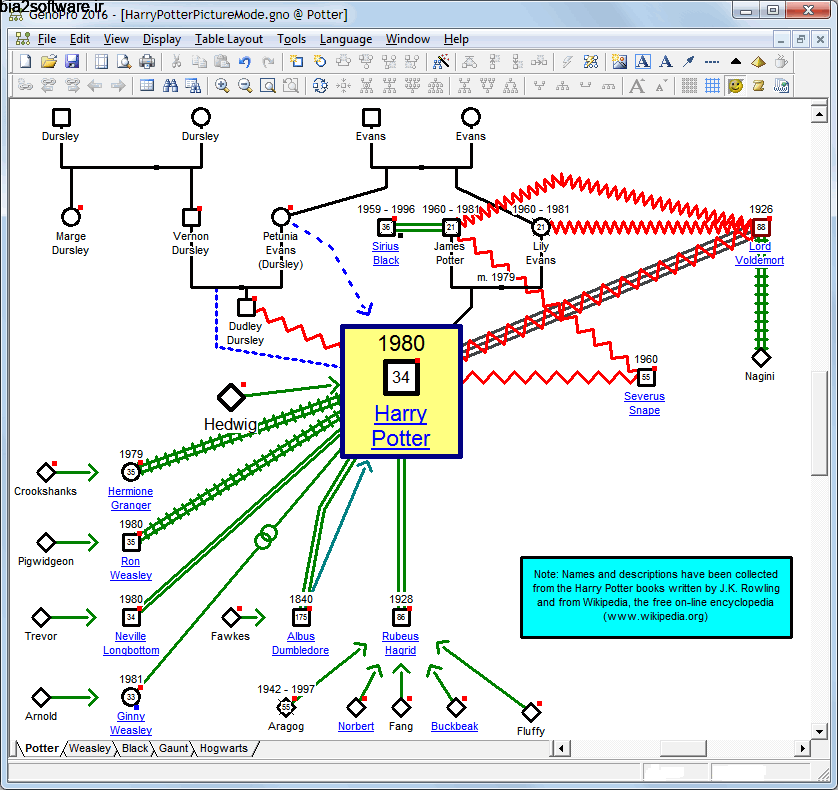
Task: Click the smiley face toolbar icon
Action: click(736, 86)
